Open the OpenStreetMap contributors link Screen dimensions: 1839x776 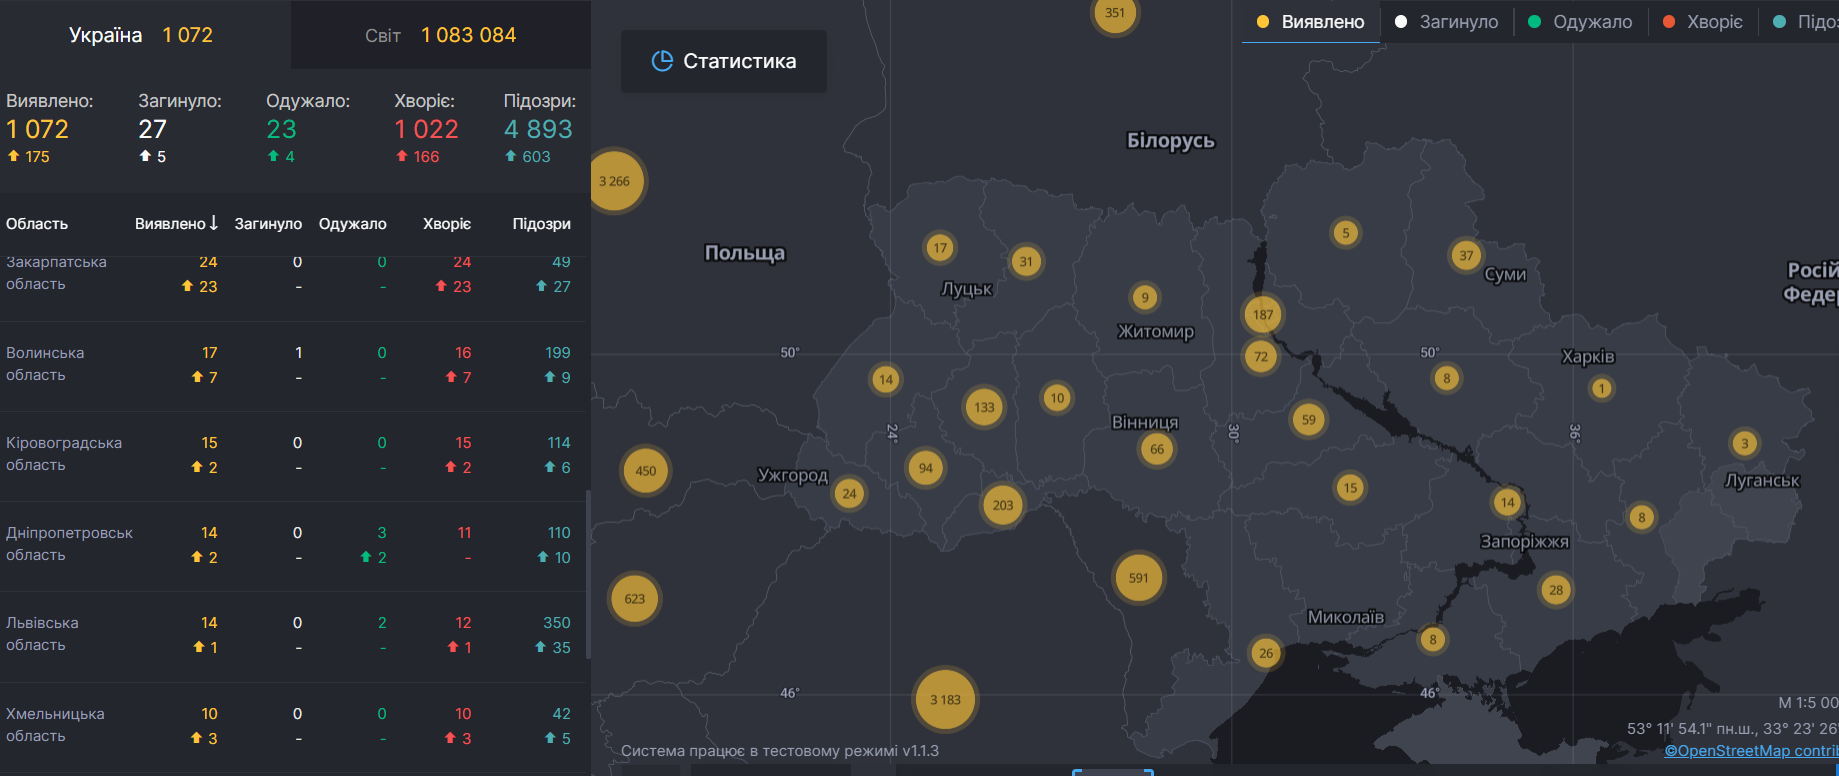[1750, 751]
